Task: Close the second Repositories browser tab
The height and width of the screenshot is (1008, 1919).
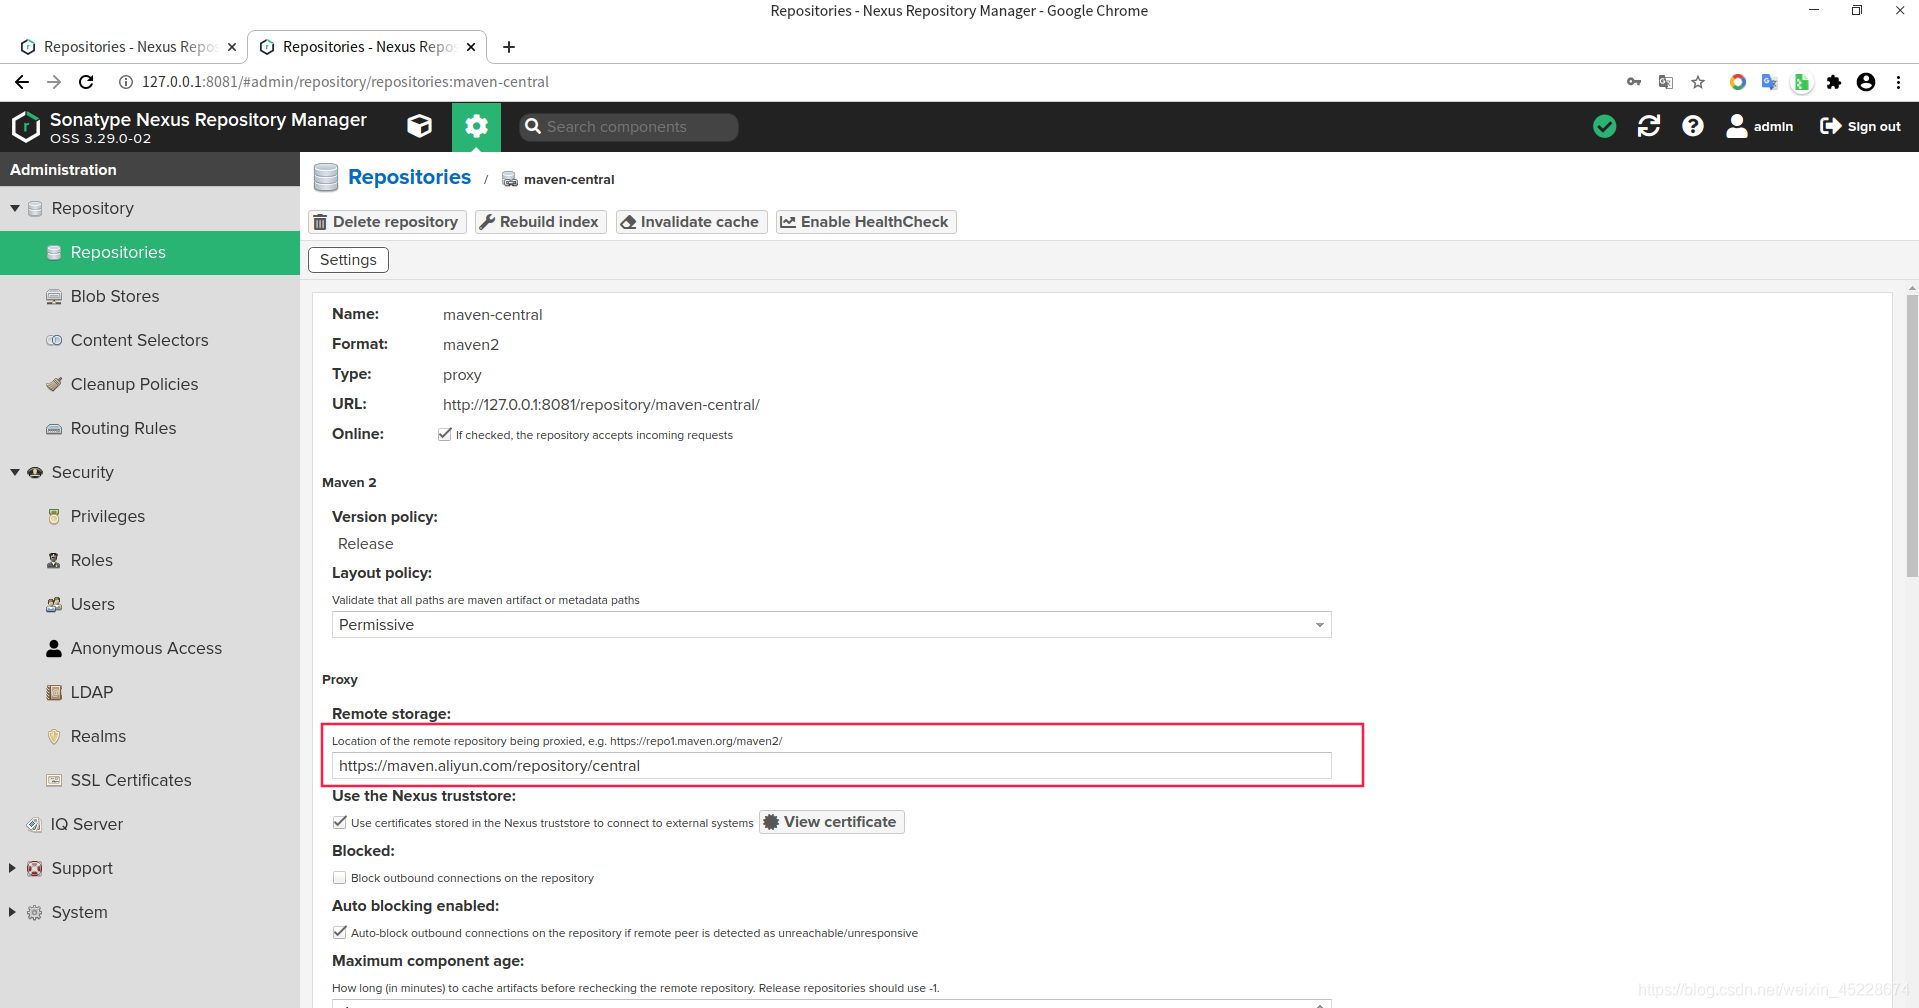Action: 471,47
